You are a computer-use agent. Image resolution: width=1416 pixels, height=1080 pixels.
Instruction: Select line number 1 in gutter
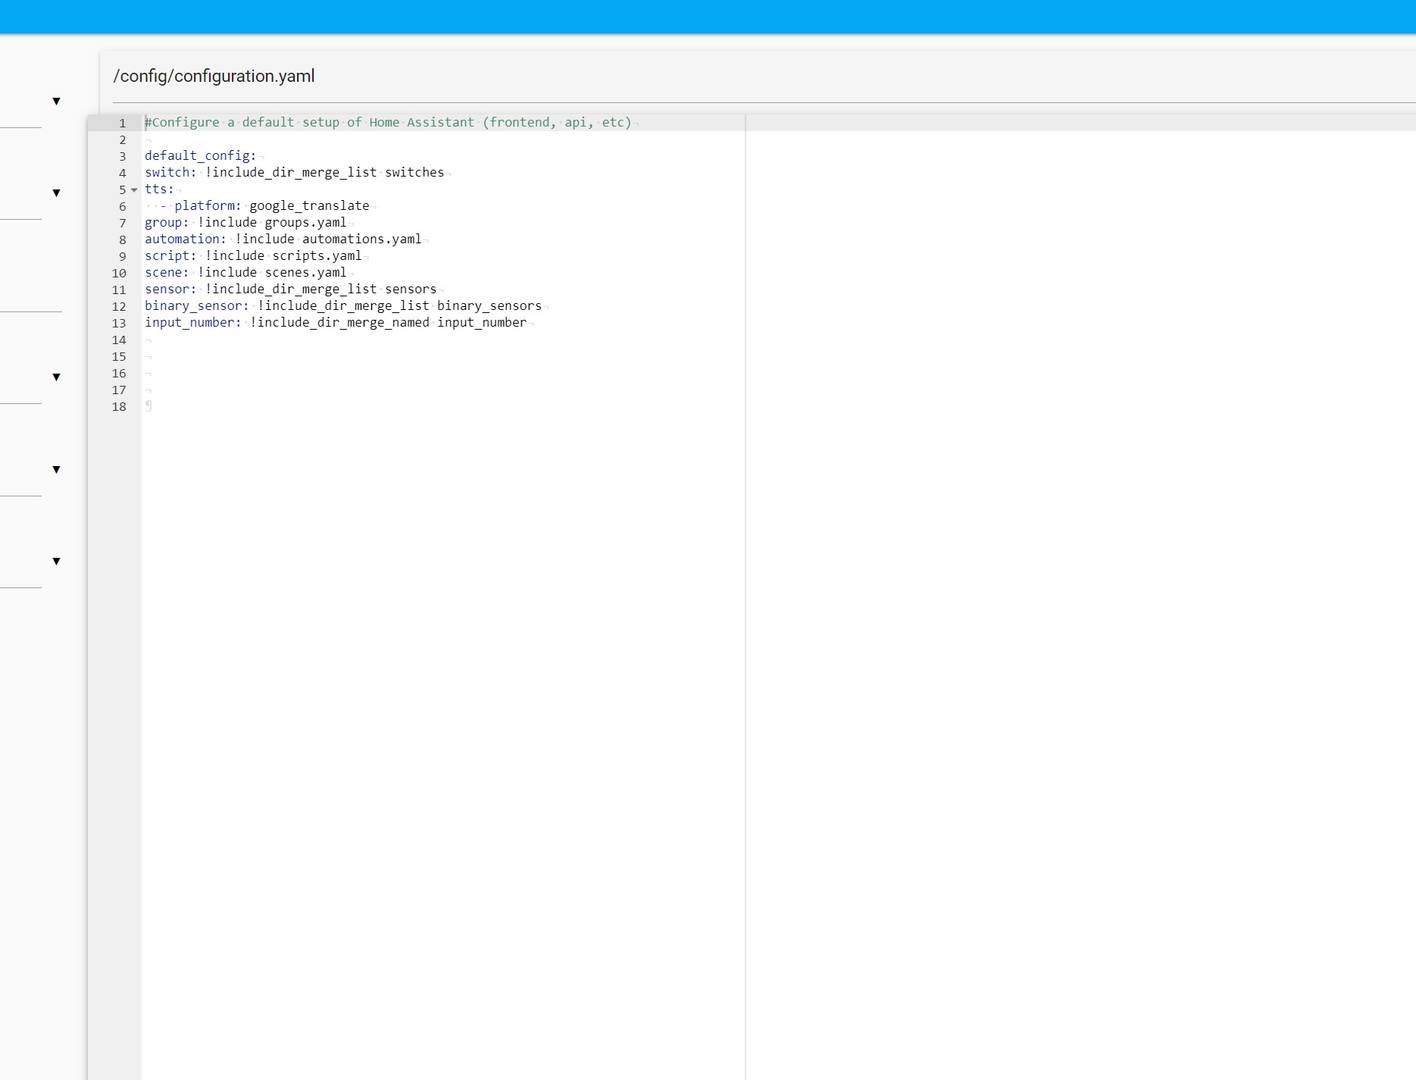[x=123, y=123]
